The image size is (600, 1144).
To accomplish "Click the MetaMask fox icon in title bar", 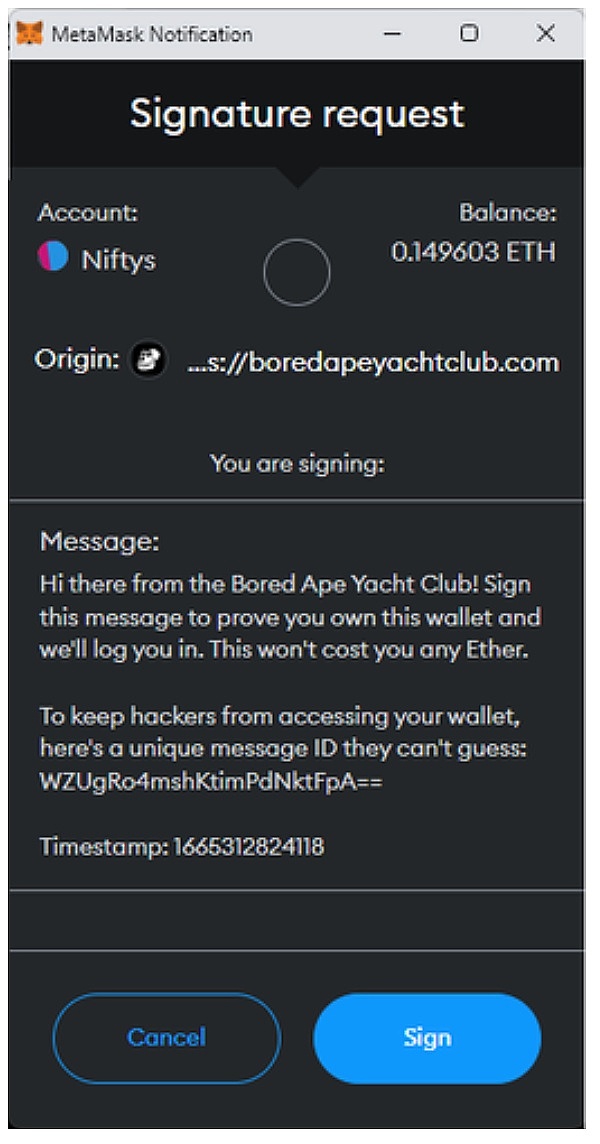I will 29,34.
